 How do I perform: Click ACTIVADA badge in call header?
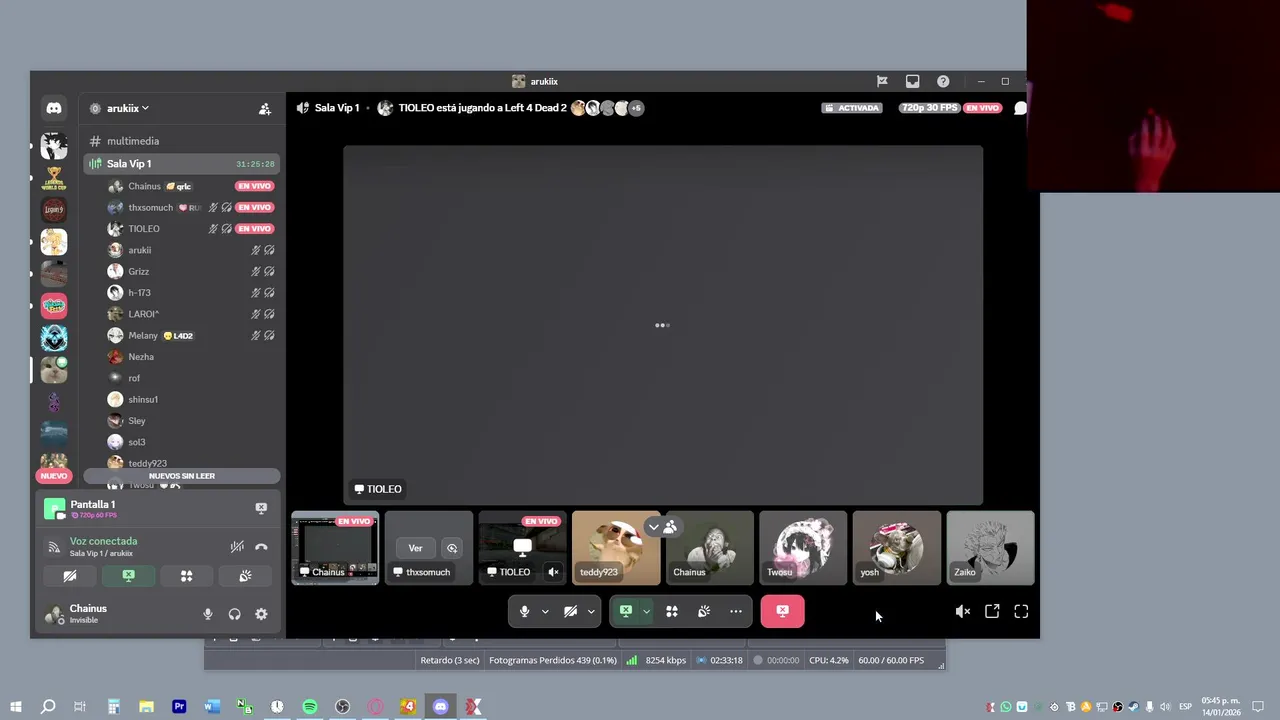(853, 108)
